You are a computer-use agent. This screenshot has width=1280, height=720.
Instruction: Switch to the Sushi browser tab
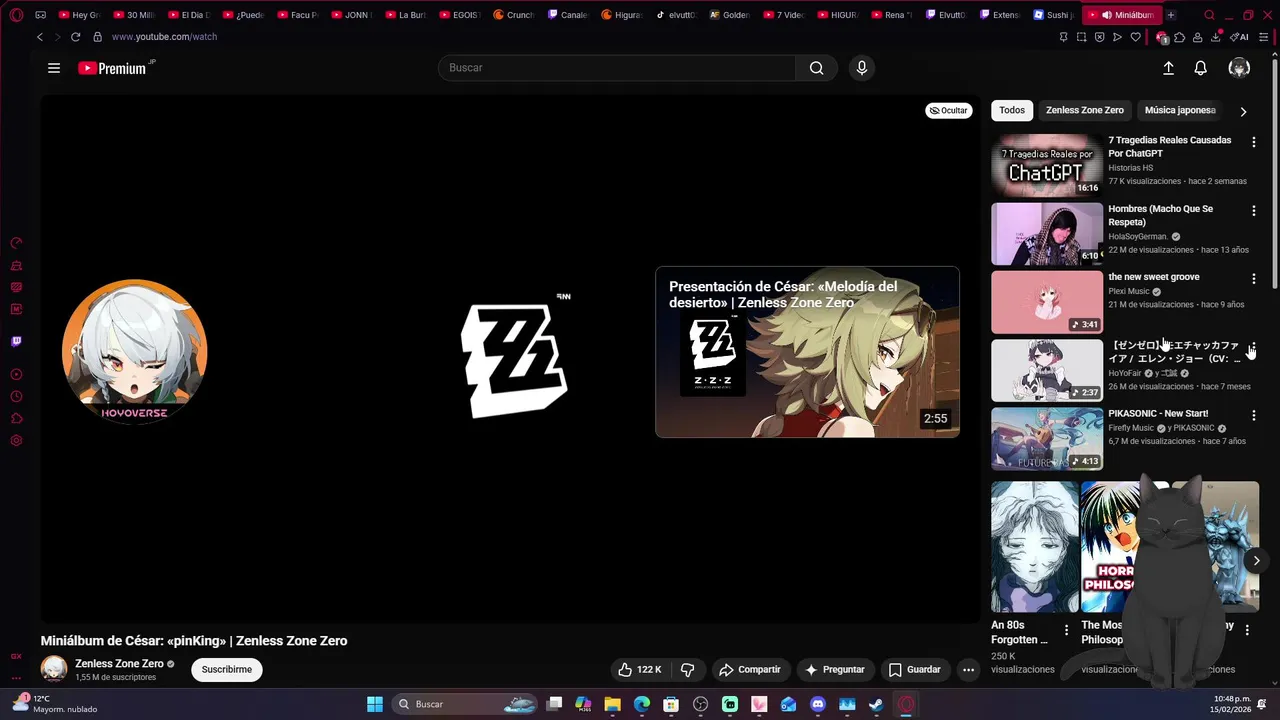1054,15
